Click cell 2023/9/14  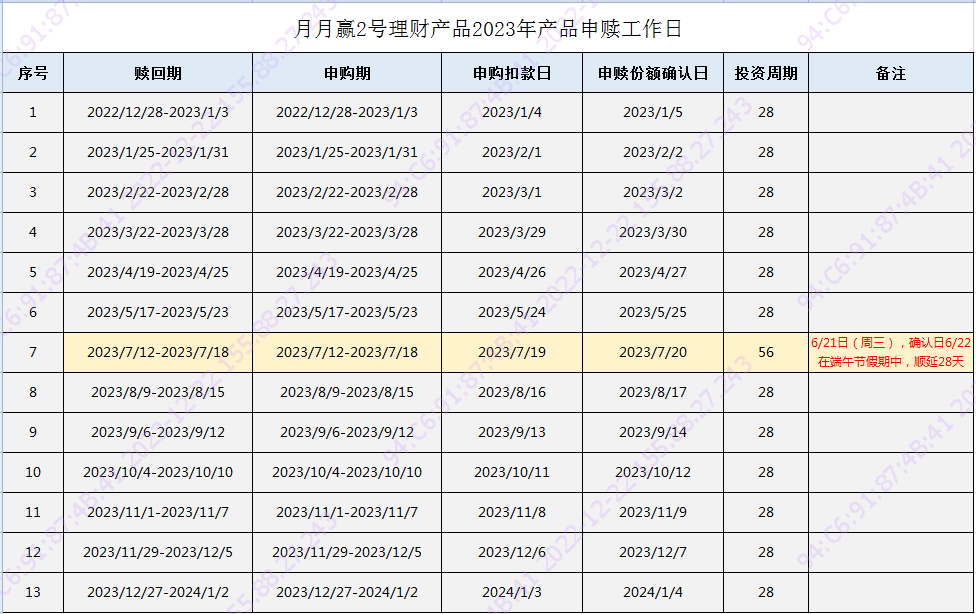[x=653, y=432]
